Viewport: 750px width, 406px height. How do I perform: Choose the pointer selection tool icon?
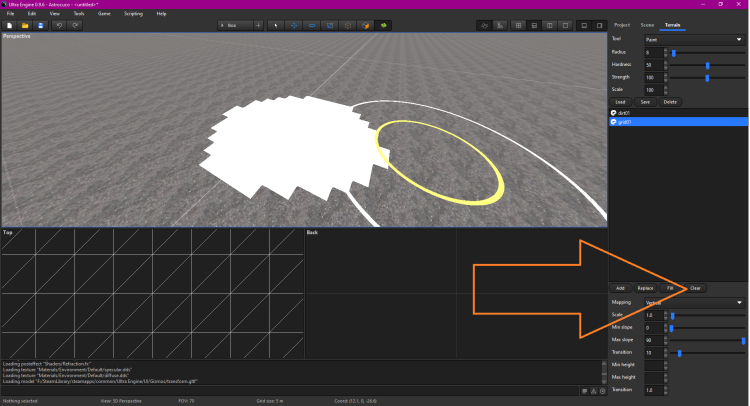(277, 24)
